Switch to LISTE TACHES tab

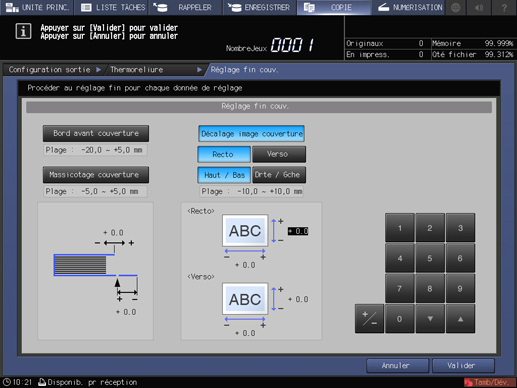point(111,7)
